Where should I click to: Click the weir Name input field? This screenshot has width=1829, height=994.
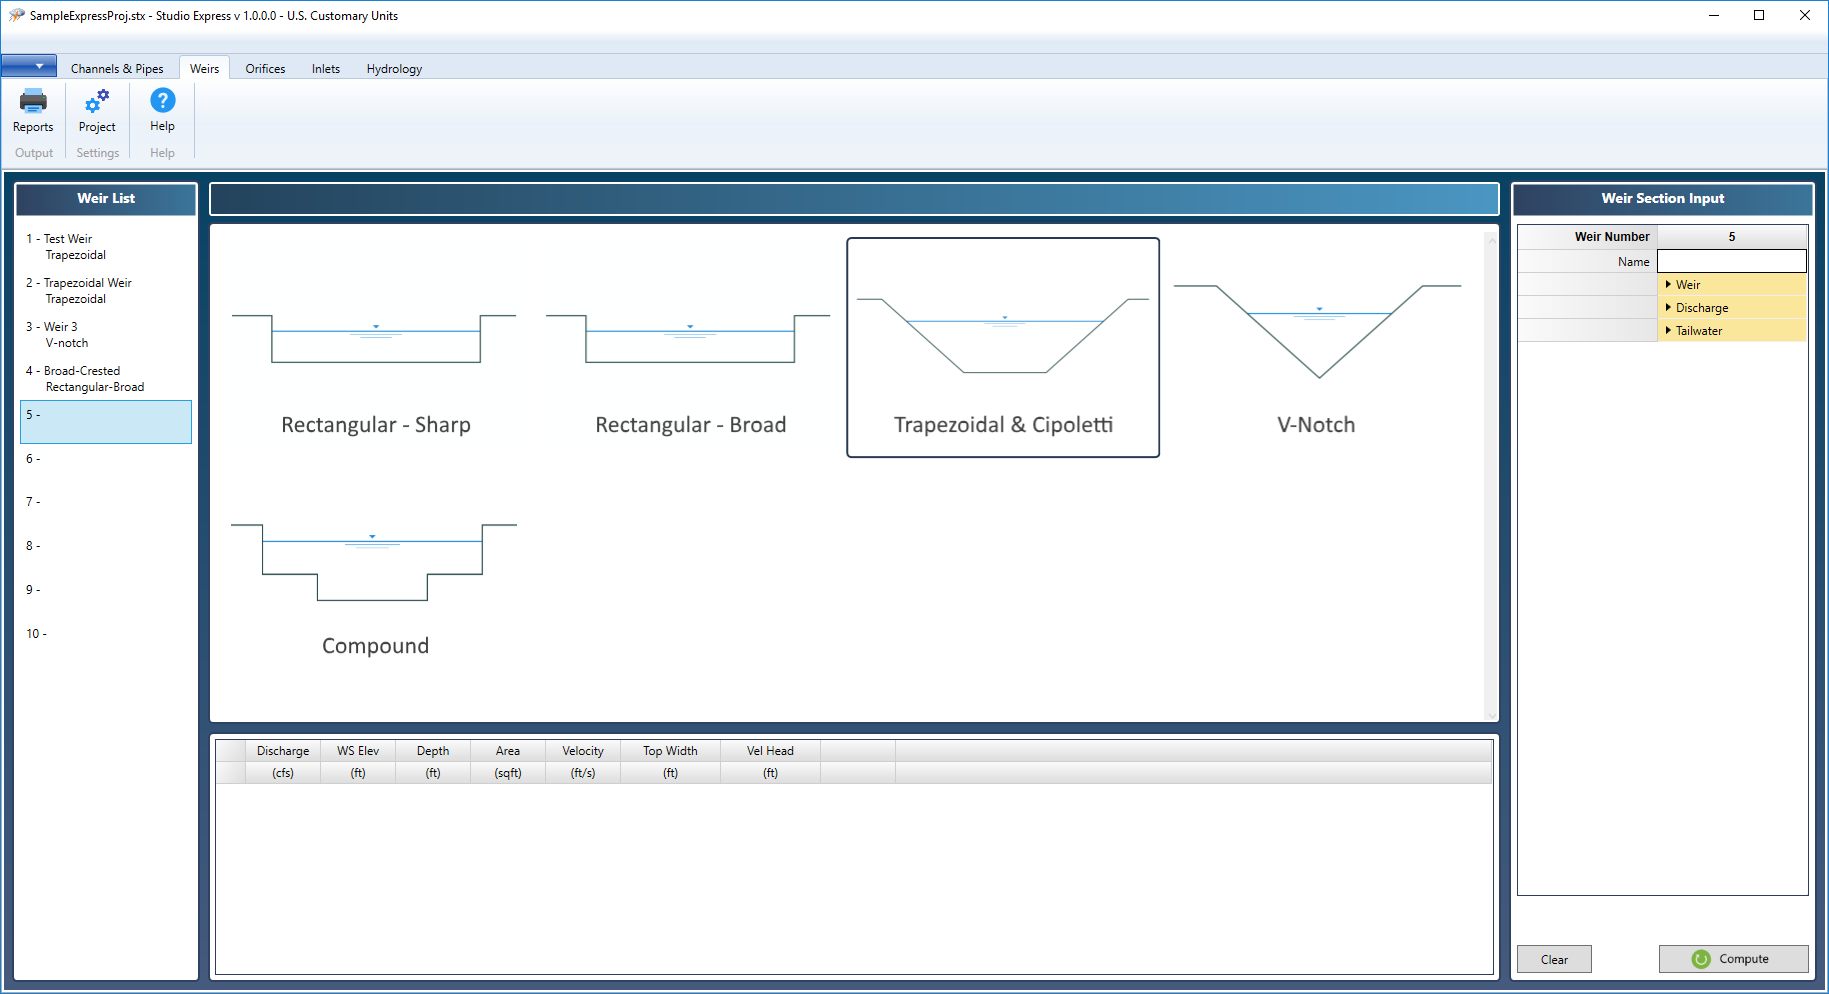[1731, 262]
